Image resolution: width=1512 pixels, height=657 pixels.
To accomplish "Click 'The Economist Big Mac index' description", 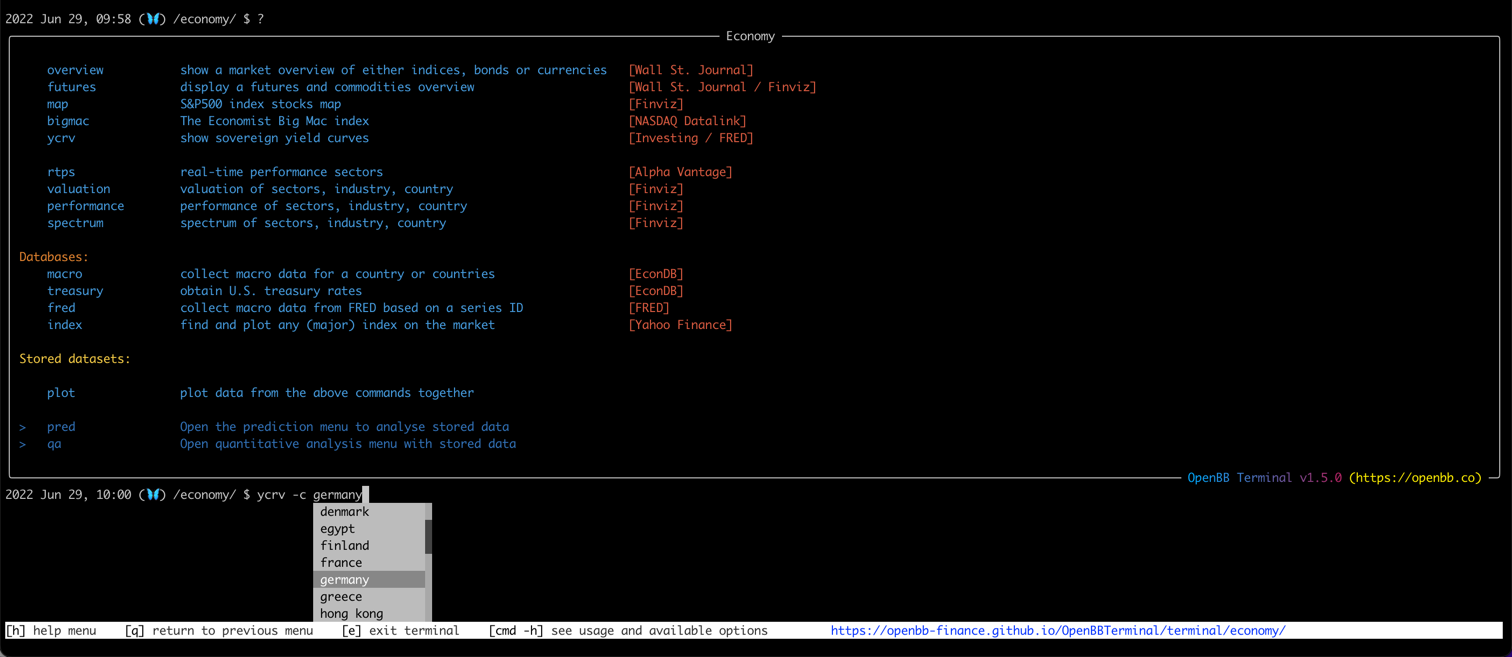I will 274,121.
